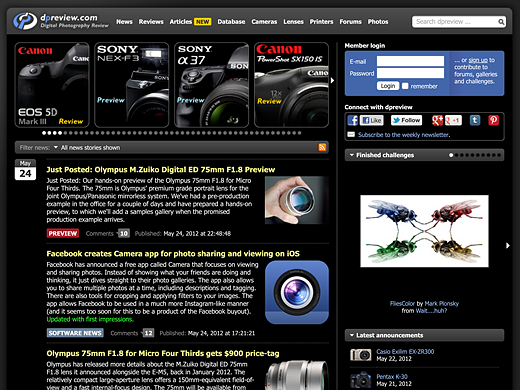The width and height of the screenshot is (520, 390).
Task: Click the dpreview.com logo
Action: click(61, 21)
